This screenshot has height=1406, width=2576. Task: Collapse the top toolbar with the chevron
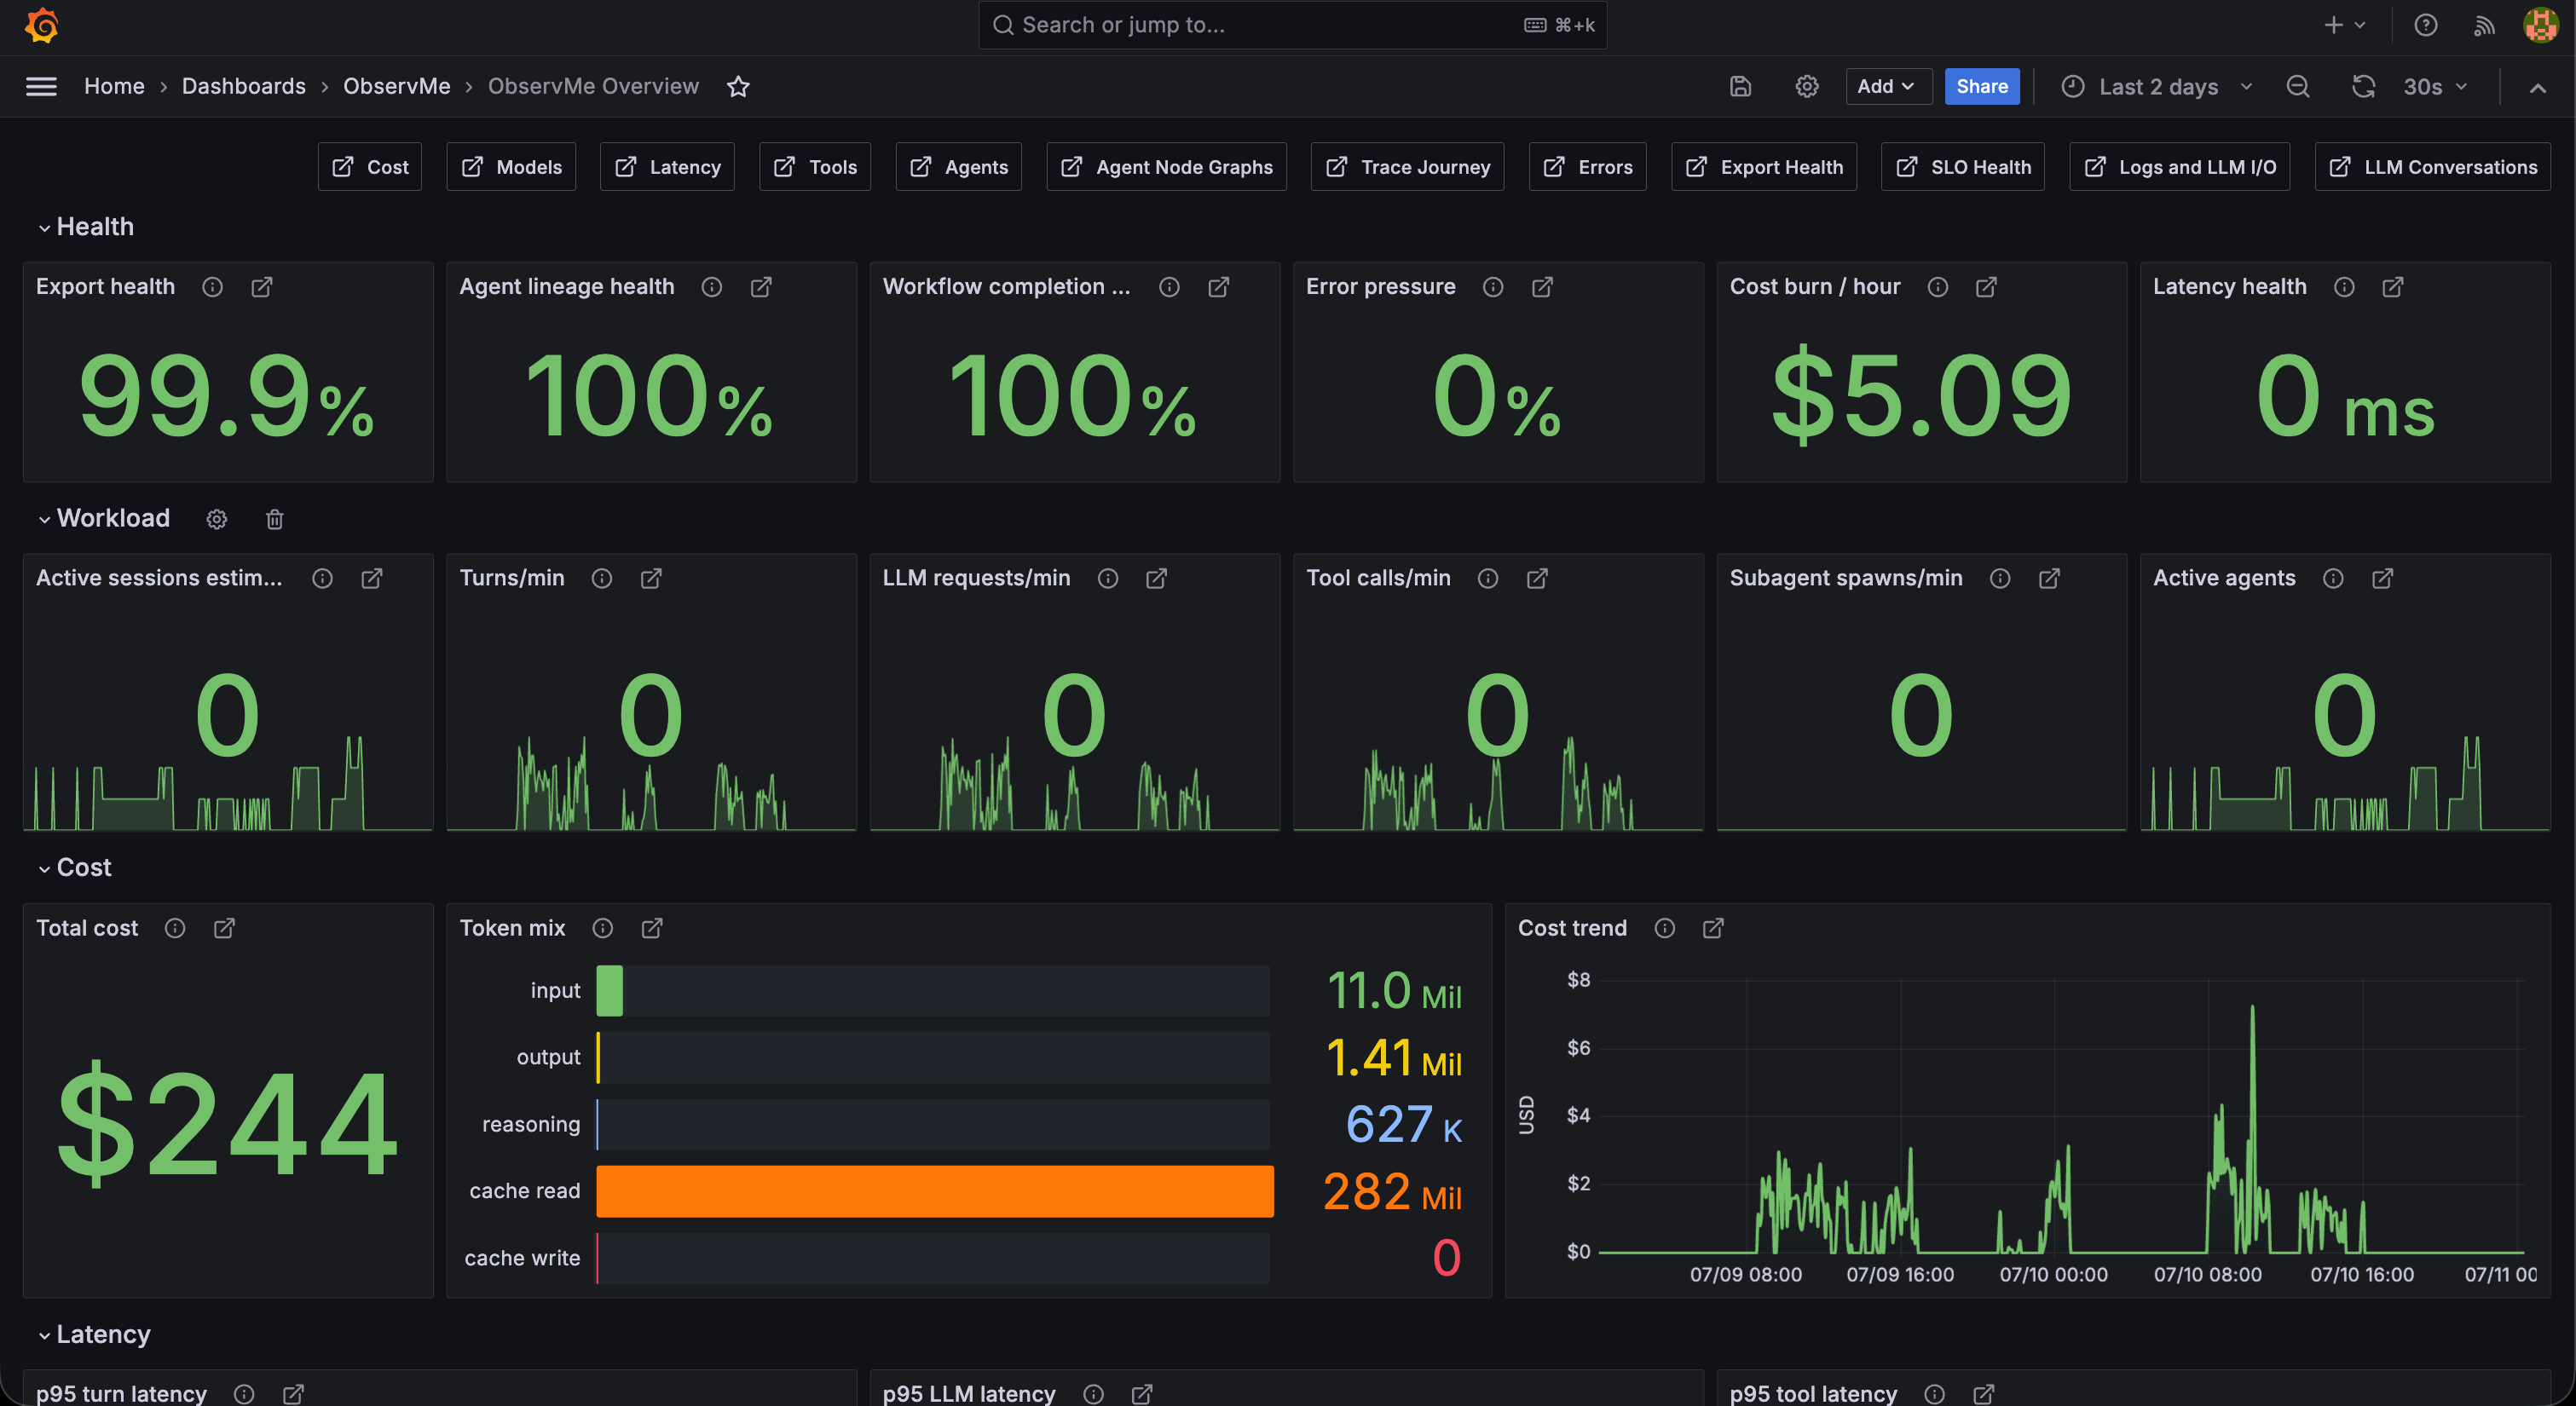(2538, 87)
